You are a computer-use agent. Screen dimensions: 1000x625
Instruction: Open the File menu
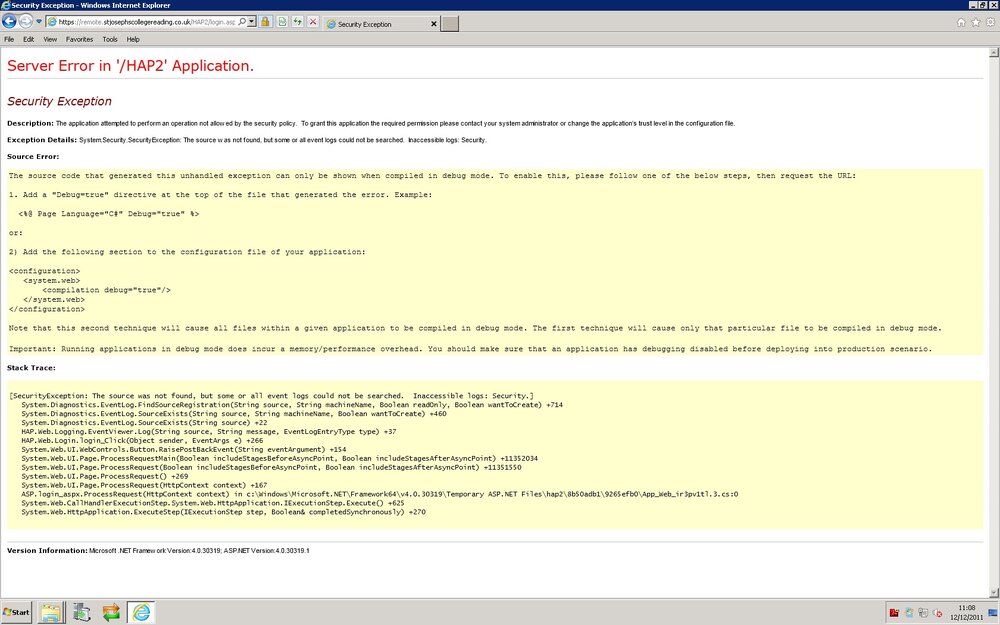9,40
